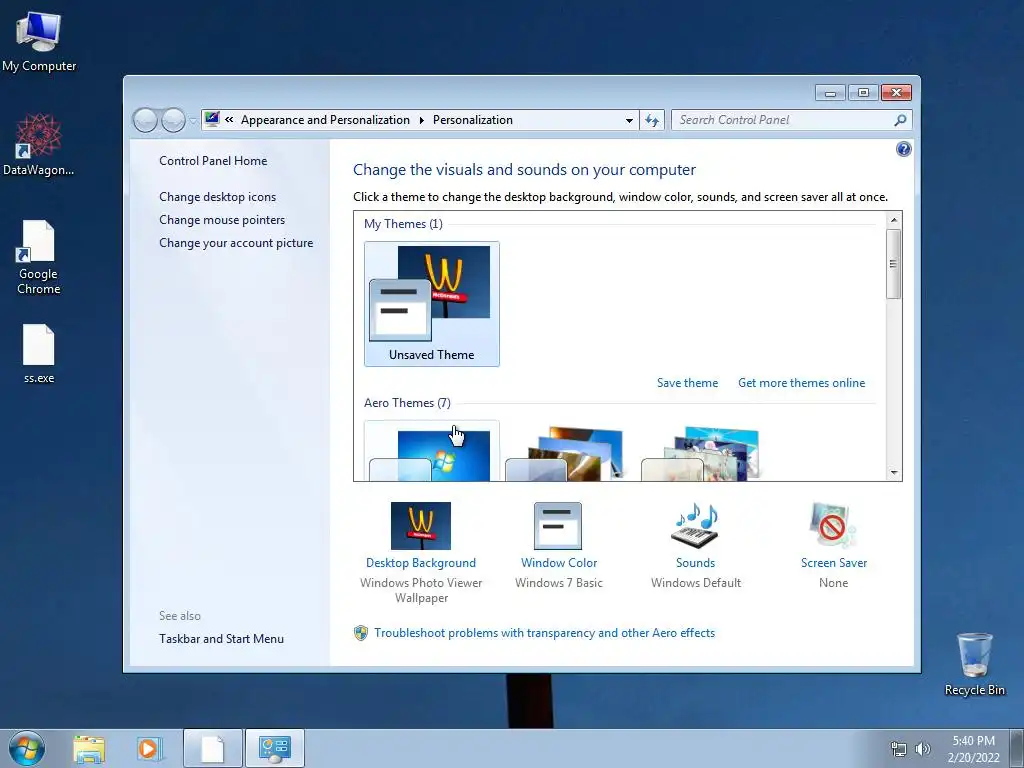Select the Characters Aero theme thumbnail

pos(701,454)
